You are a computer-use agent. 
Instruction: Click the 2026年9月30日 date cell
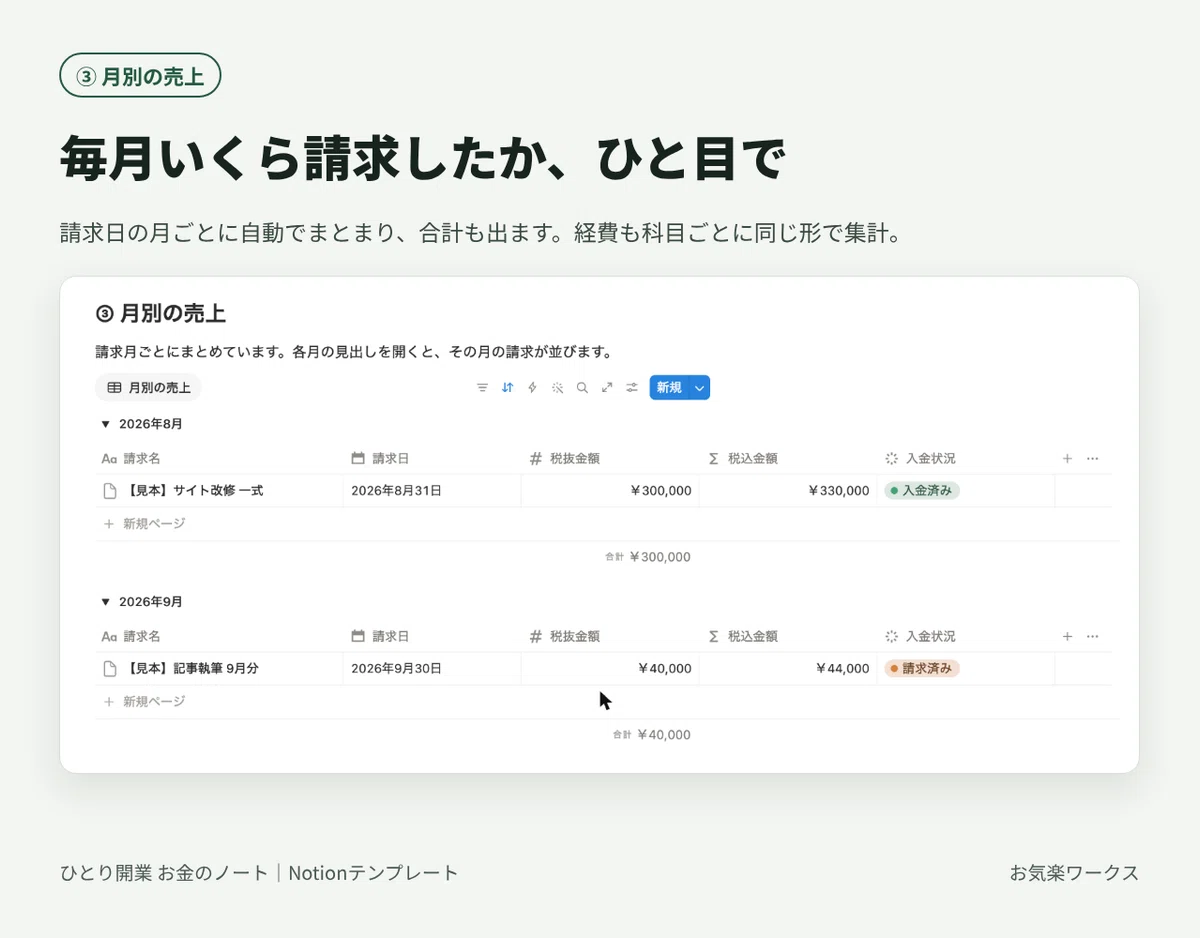pos(432,668)
